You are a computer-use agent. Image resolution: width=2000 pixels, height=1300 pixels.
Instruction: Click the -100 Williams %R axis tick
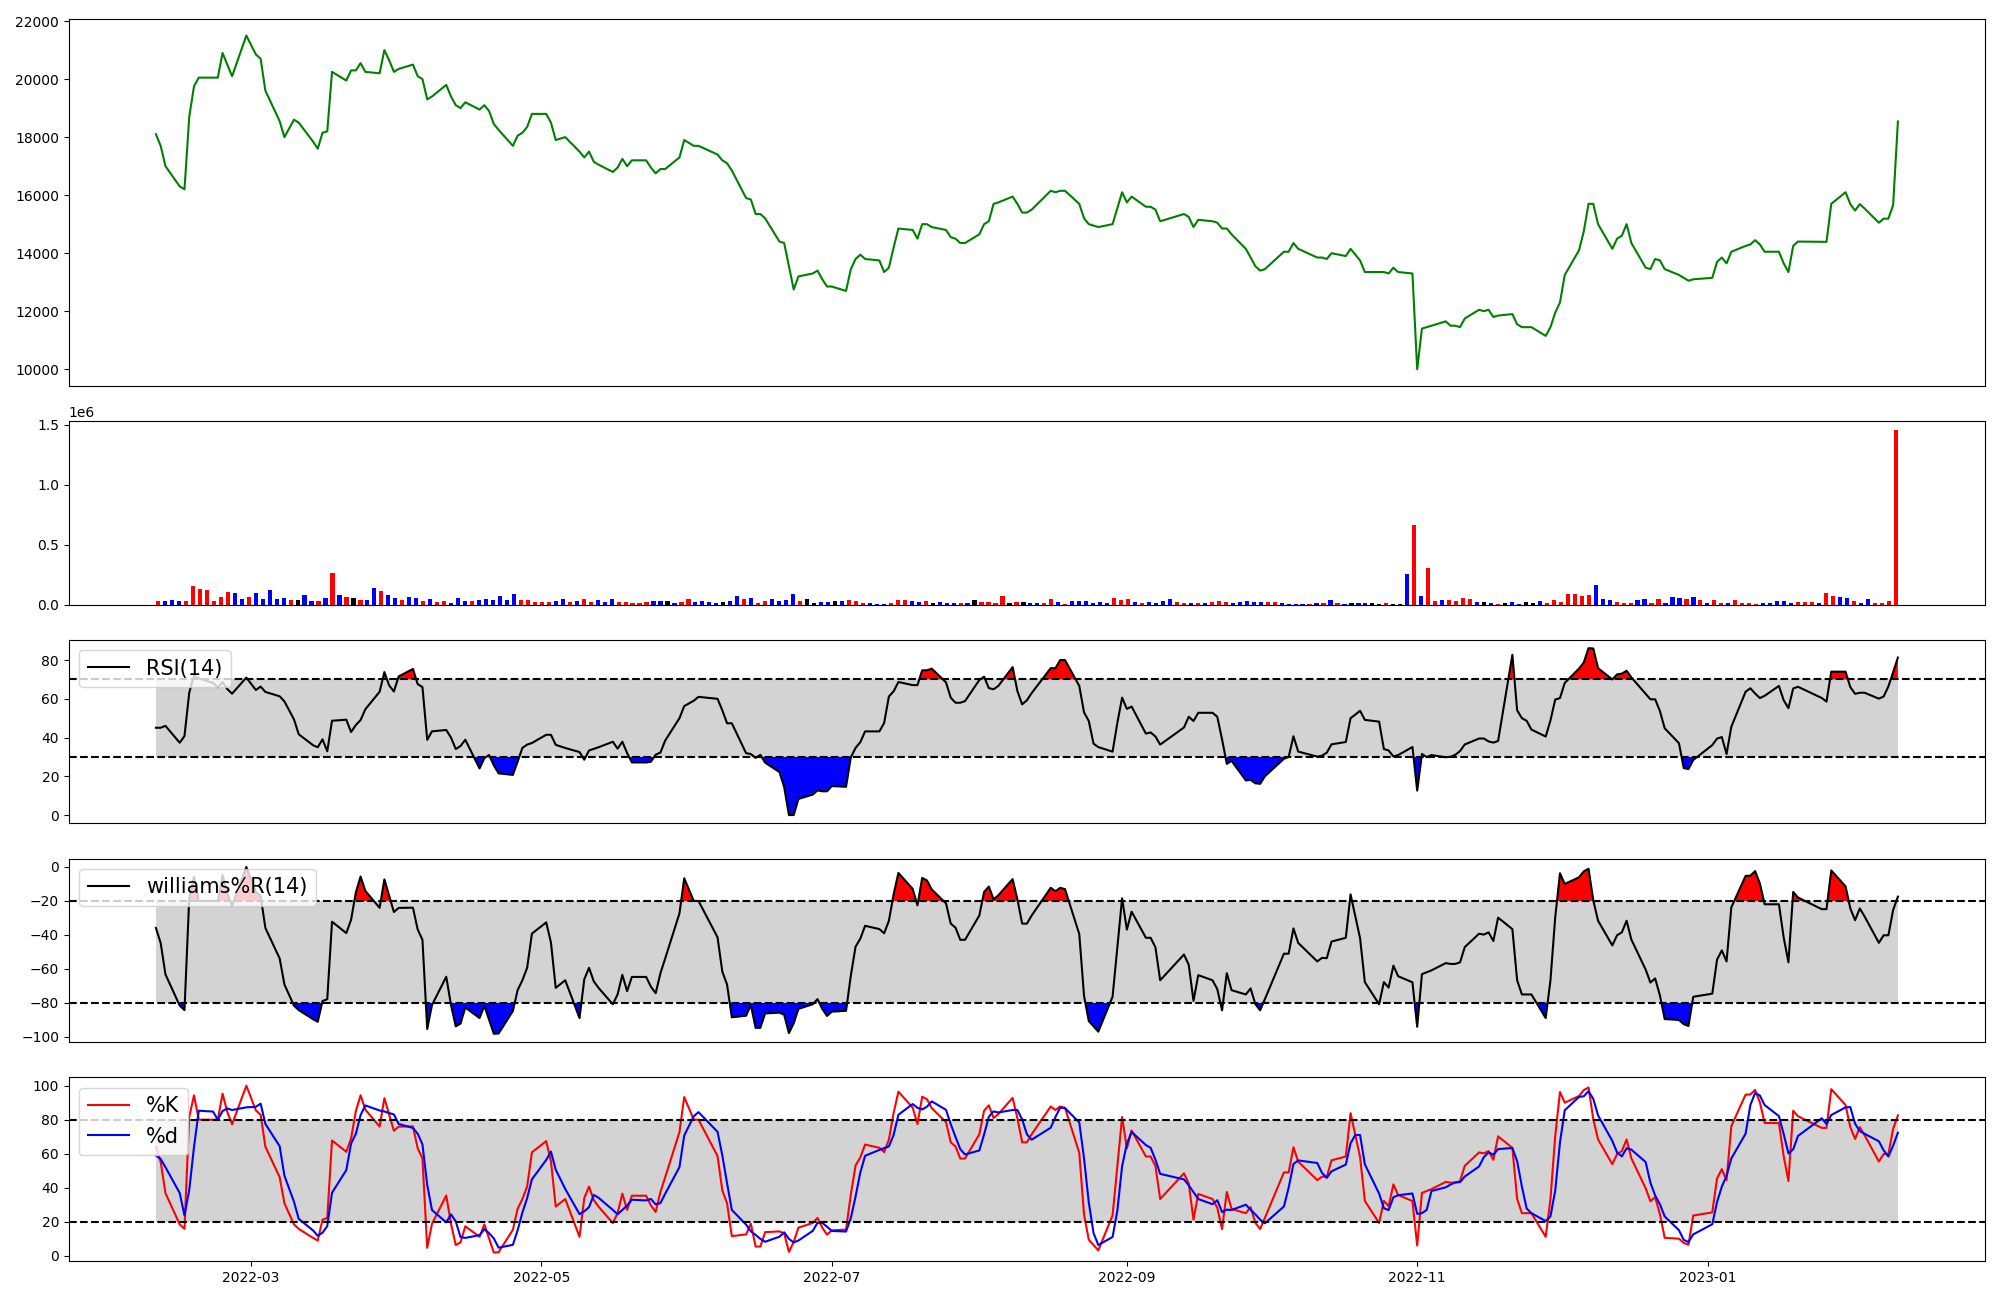[x=40, y=1037]
